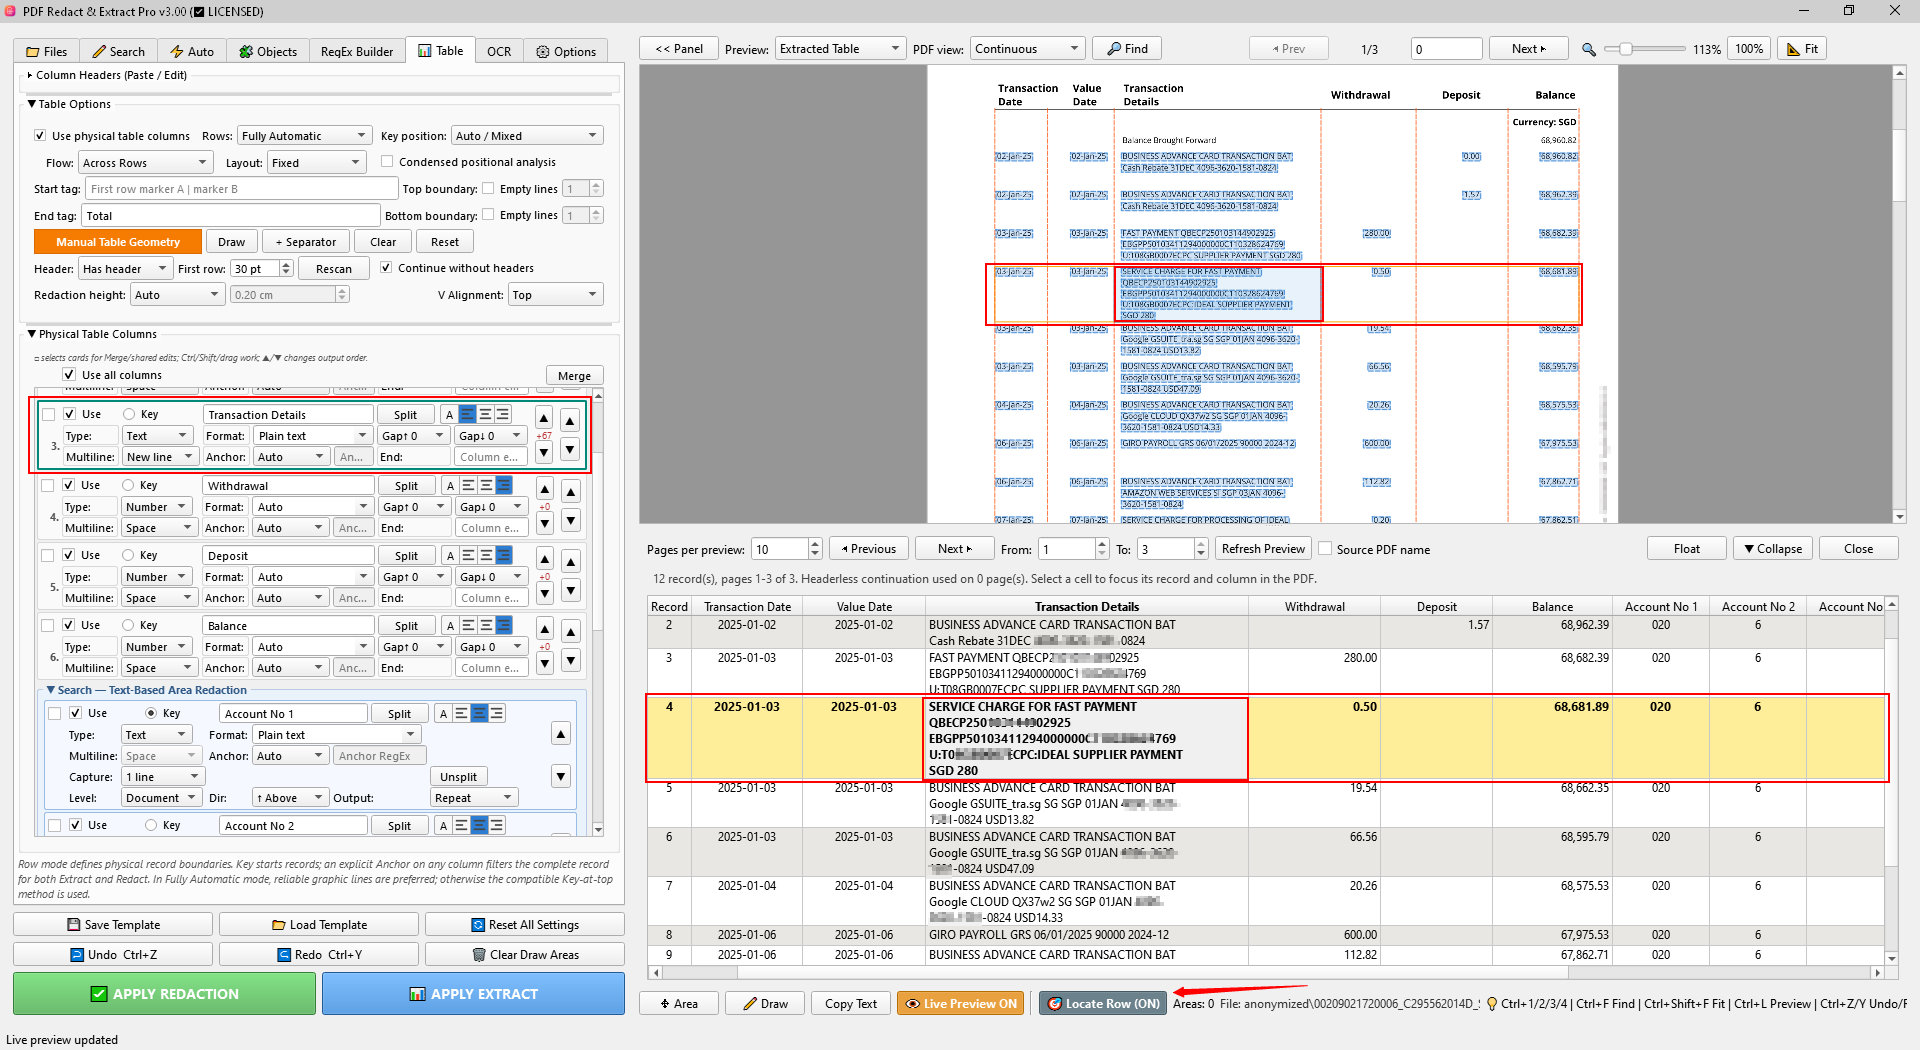Move Account No 1 search card down
The width and height of the screenshot is (1920, 1050).
pos(561,776)
